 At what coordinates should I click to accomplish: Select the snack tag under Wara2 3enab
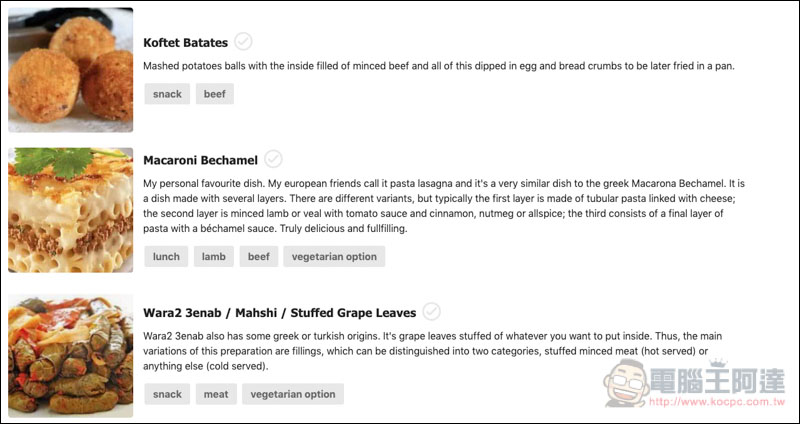point(167,394)
